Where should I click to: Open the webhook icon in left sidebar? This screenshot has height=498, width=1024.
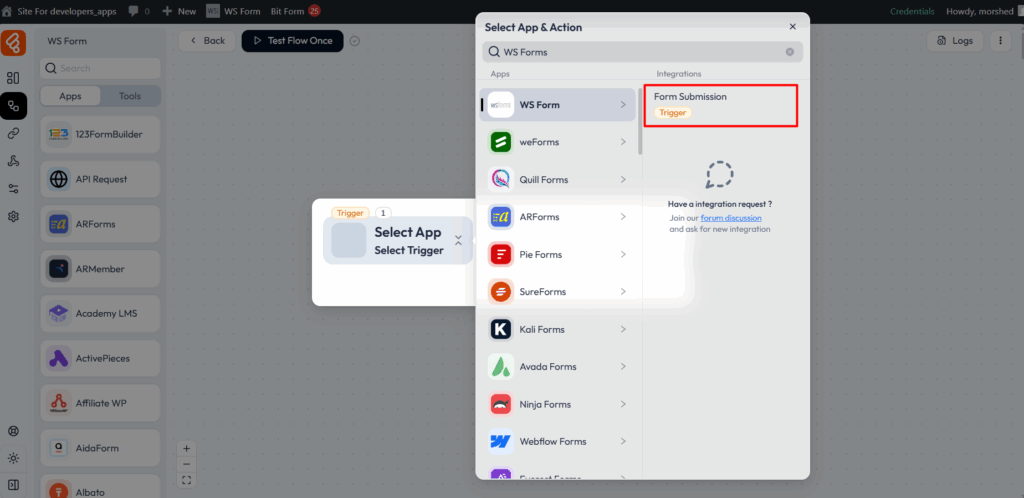coord(13,161)
